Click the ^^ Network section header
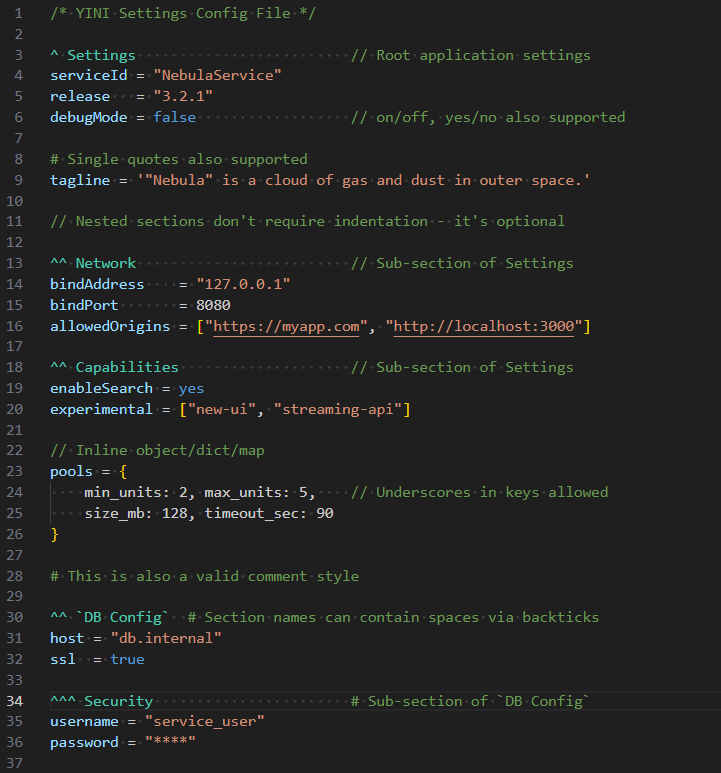The height and width of the screenshot is (773, 721). pyautogui.click(x=93, y=263)
